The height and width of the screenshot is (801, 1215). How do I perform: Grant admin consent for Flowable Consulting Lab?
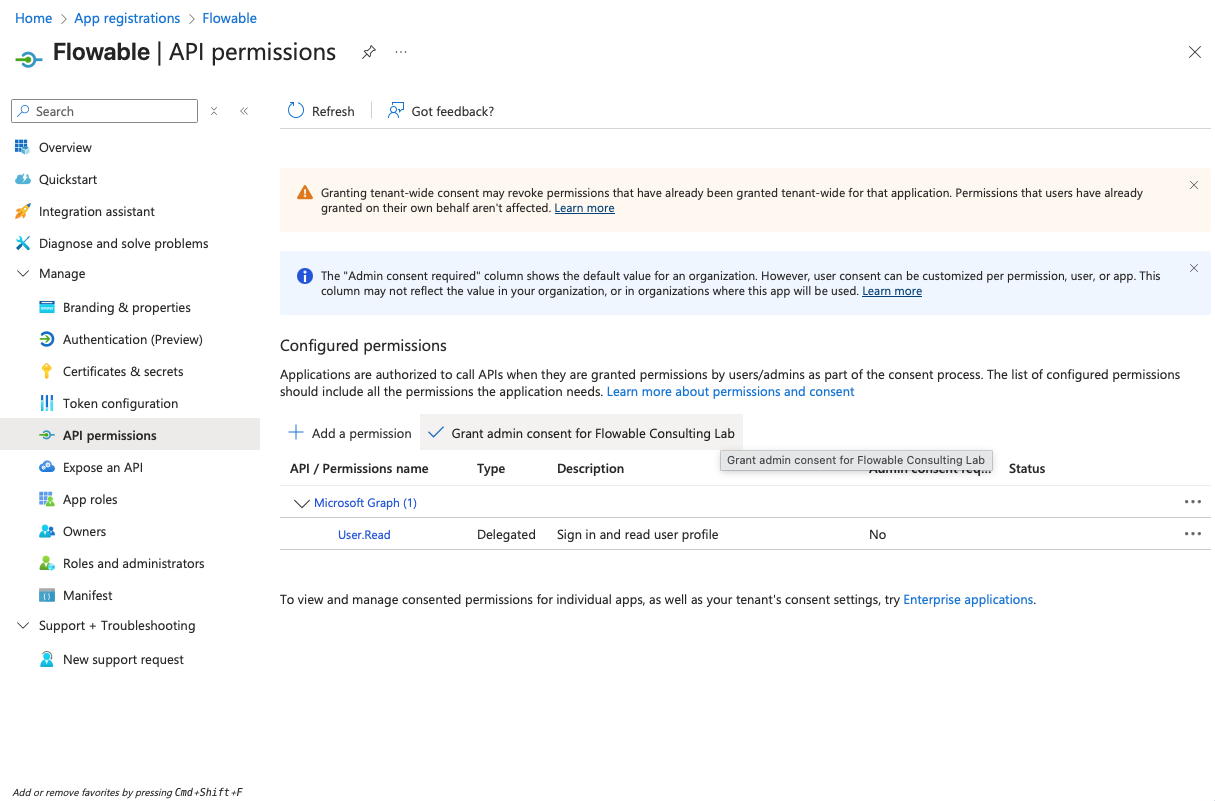coord(582,433)
